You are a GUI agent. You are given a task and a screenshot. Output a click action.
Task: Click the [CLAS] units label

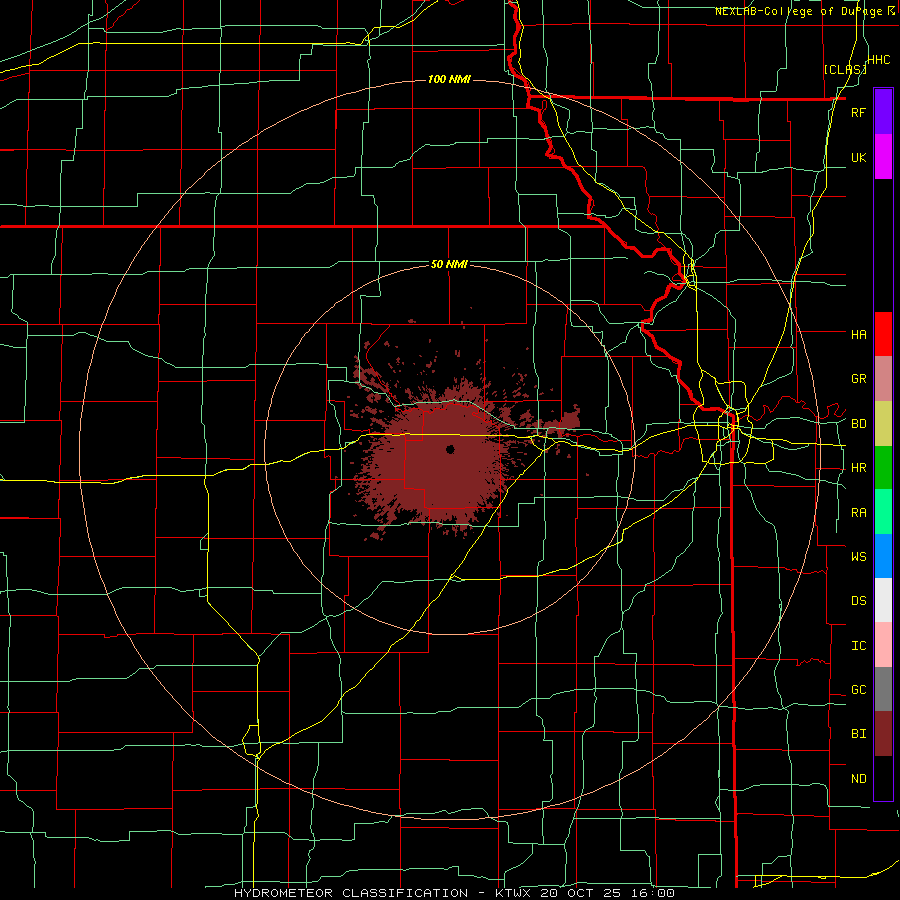pos(845,70)
